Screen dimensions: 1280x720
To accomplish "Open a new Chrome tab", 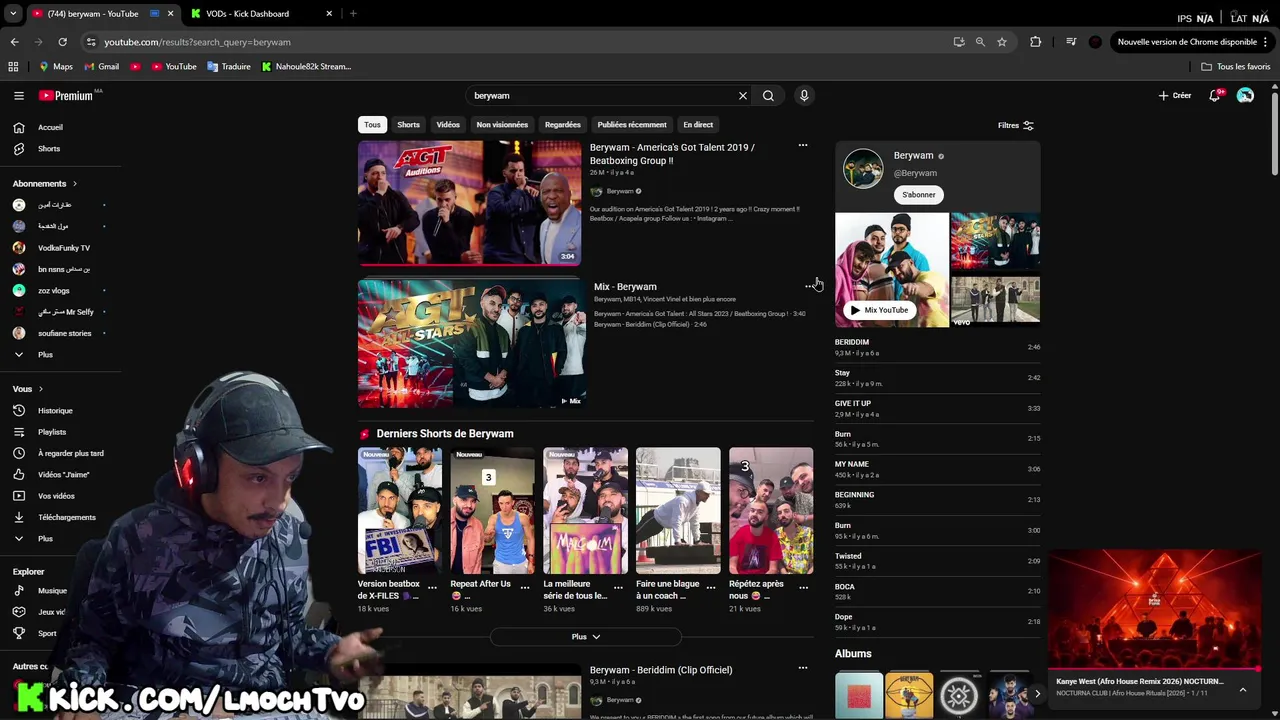I will point(353,14).
